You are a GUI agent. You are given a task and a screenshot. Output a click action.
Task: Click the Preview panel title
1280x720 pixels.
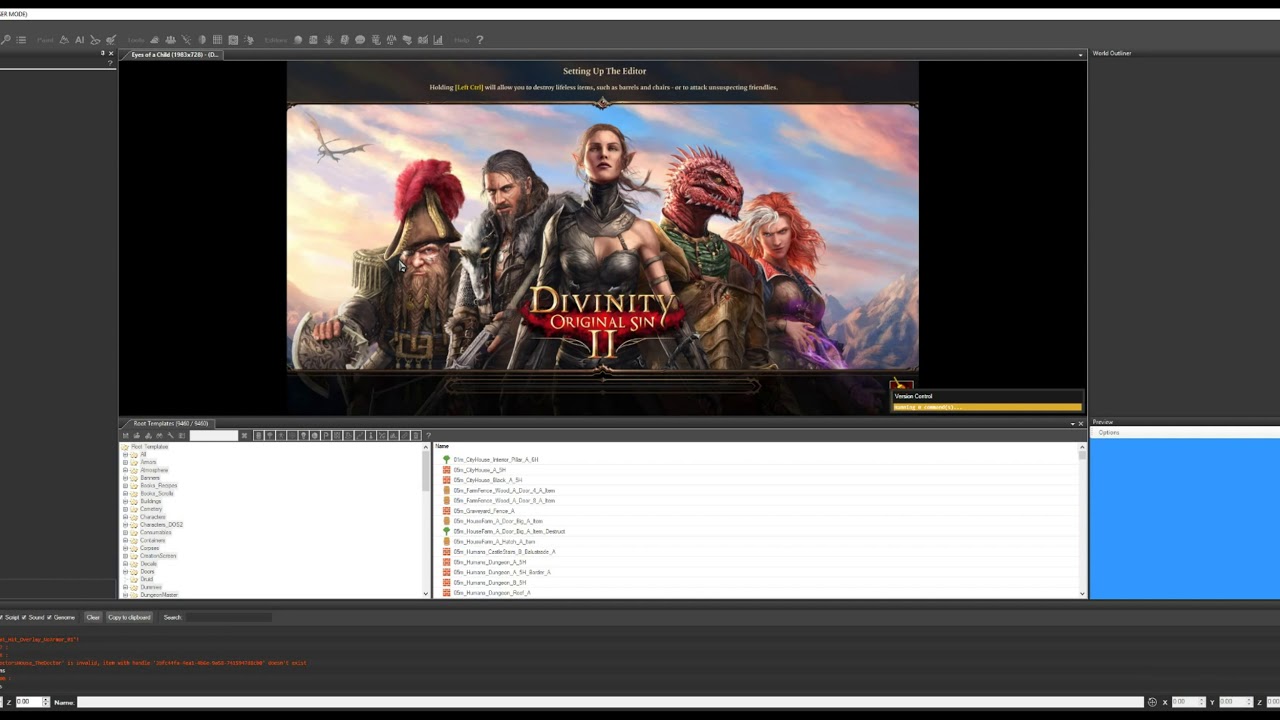[1103, 422]
